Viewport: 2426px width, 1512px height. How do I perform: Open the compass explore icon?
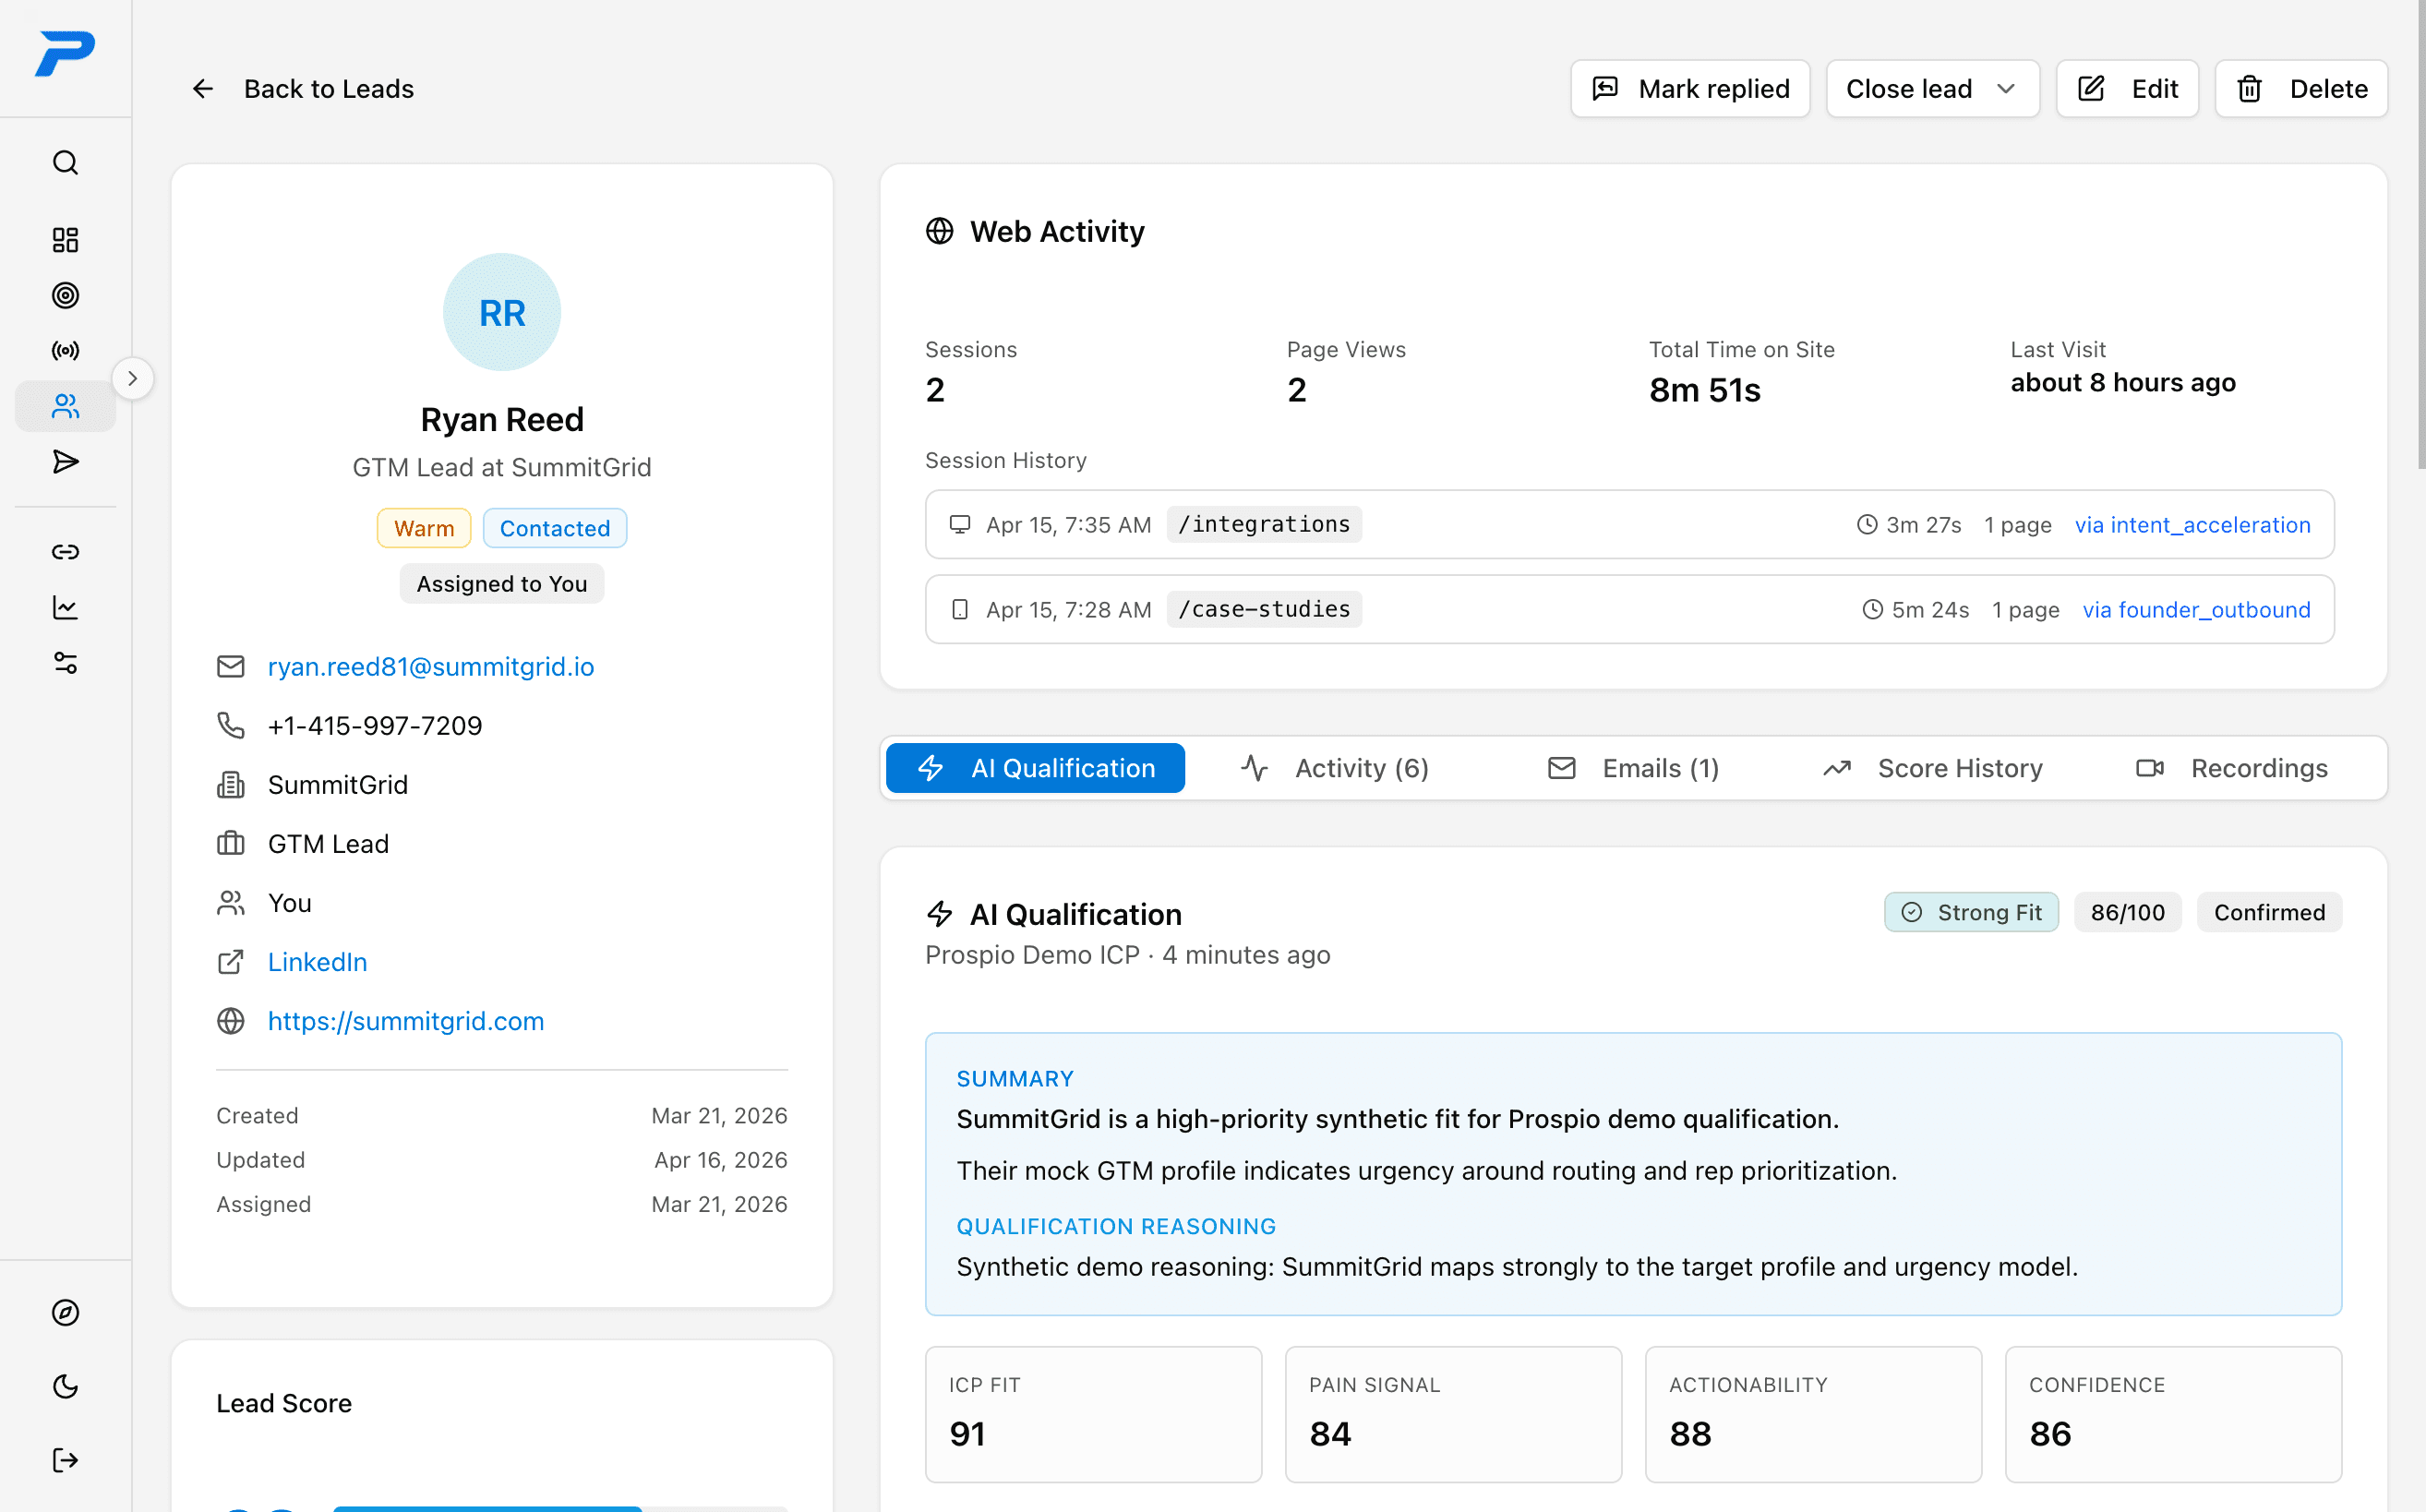coord(65,1312)
